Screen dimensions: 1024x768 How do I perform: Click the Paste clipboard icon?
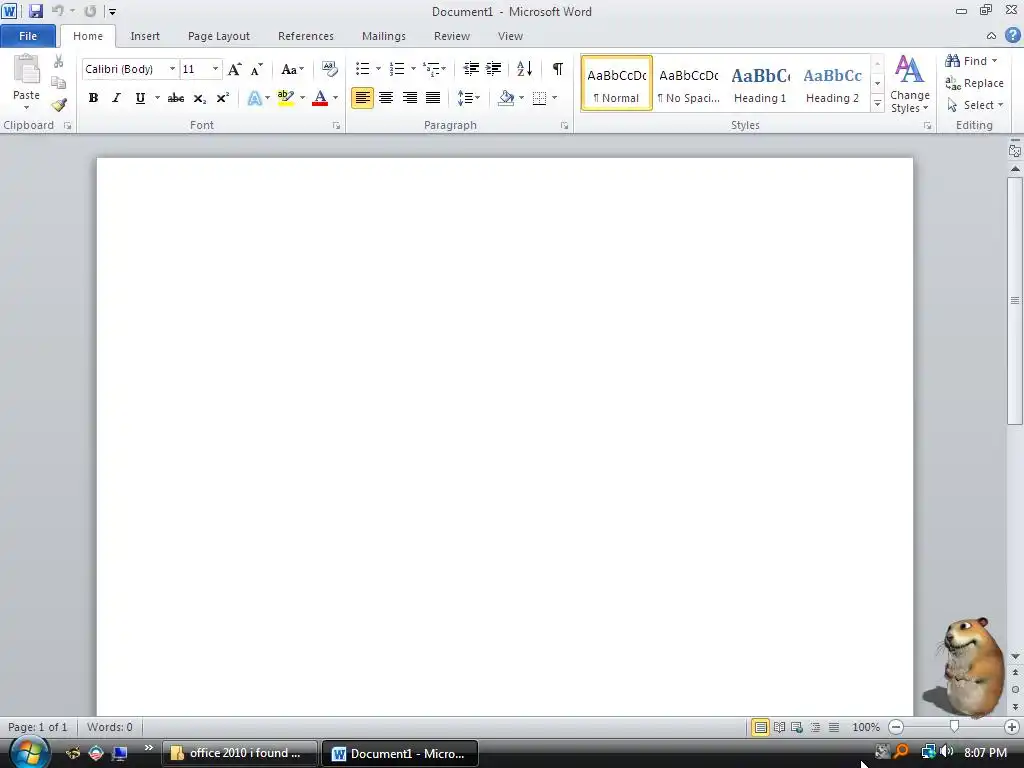[27, 70]
